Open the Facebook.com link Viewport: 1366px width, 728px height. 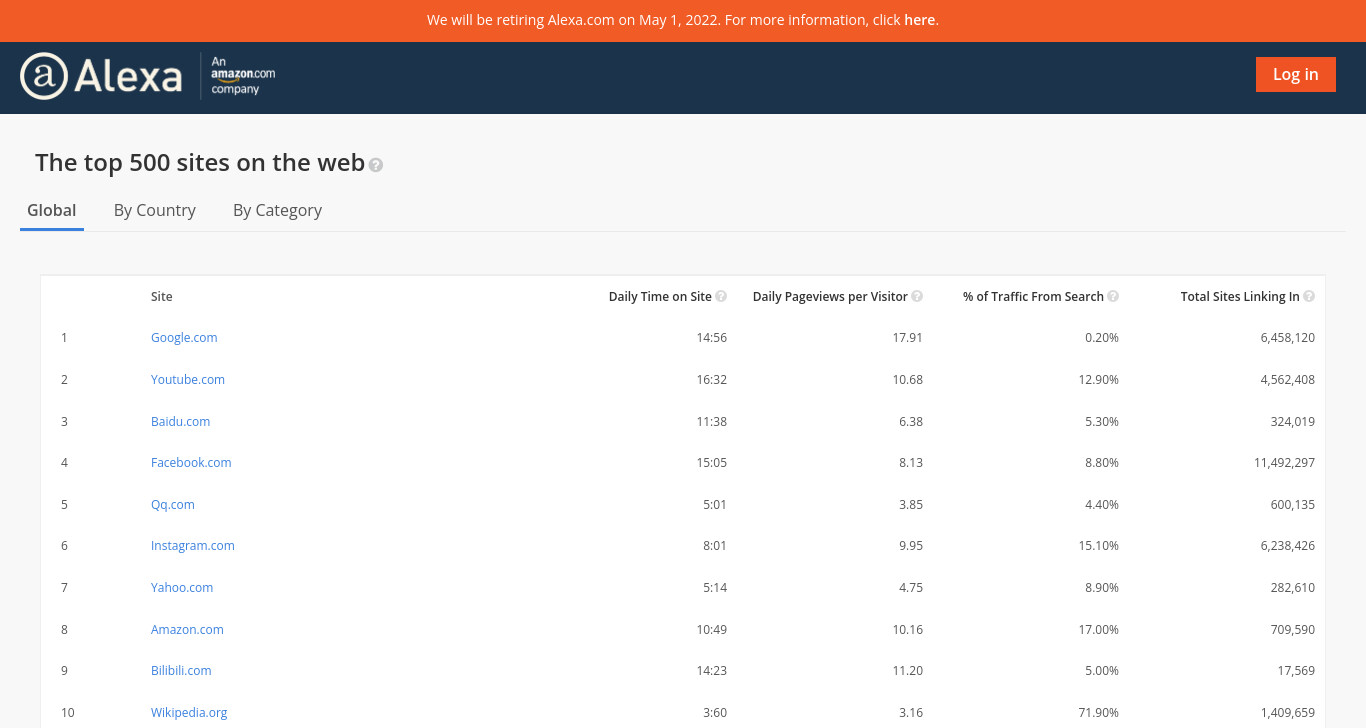(x=191, y=463)
